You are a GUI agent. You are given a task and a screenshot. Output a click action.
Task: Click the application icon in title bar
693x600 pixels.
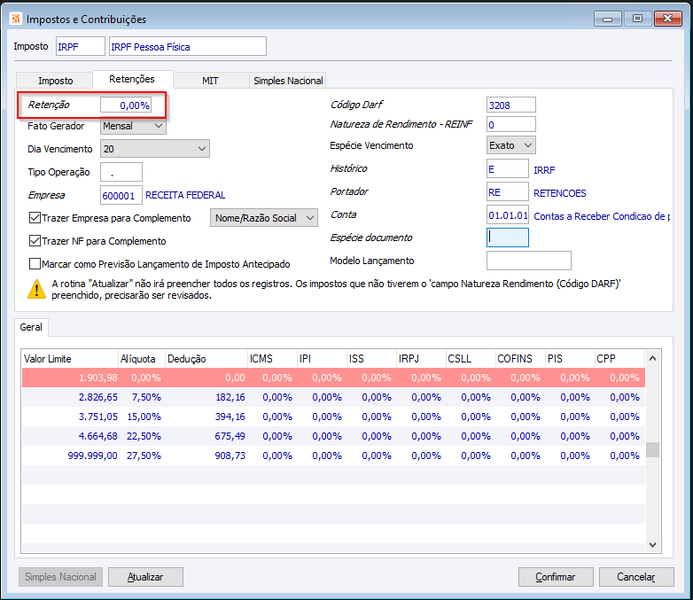(x=16, y=19)
